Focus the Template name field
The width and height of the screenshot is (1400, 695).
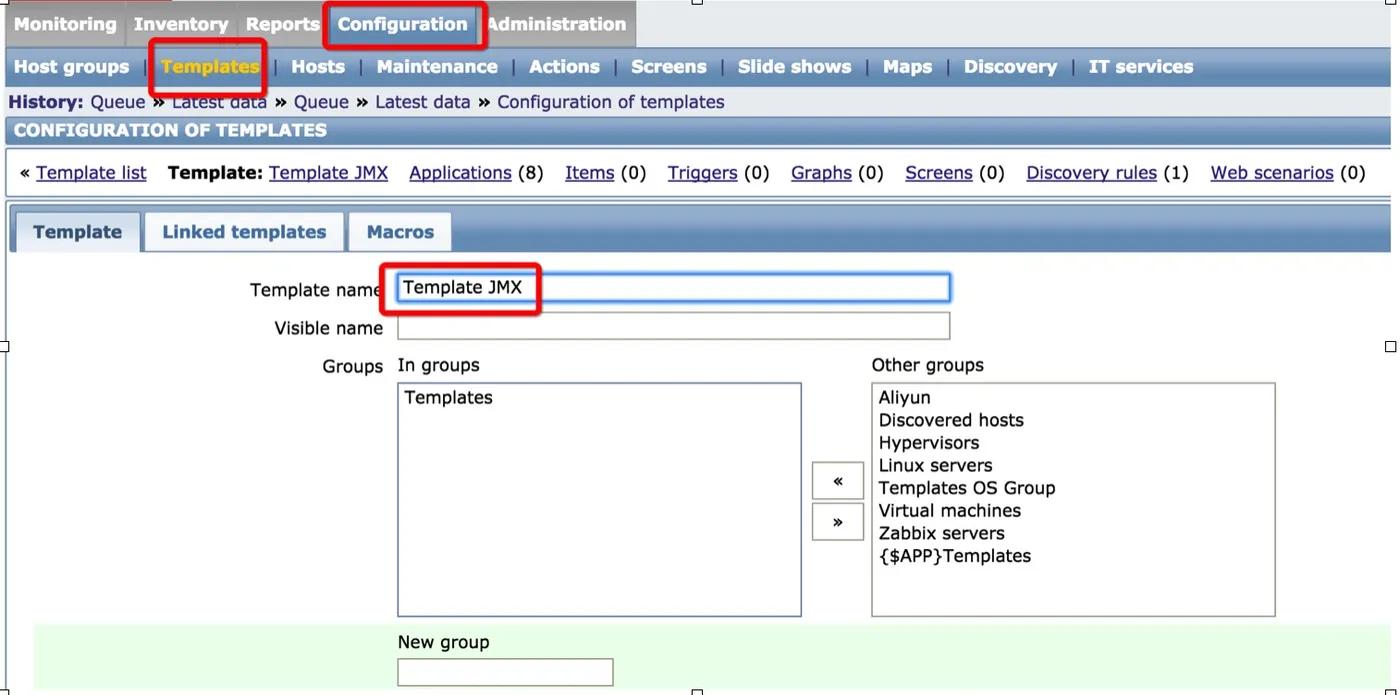tap(673, 288)
